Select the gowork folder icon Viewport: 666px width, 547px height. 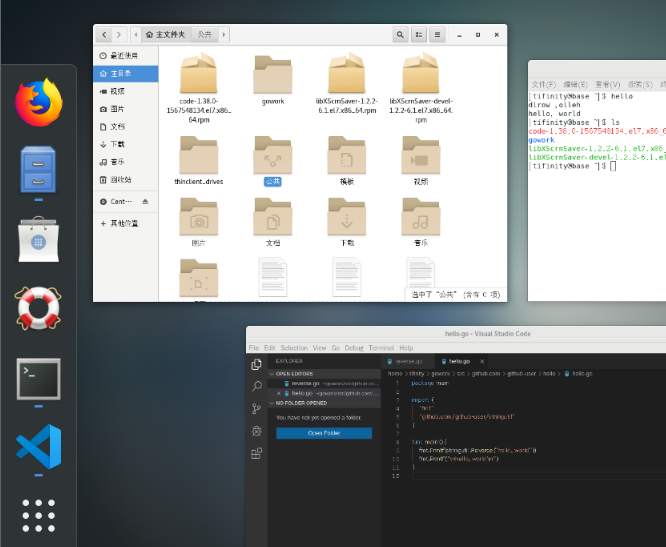(x=273, y=75)
